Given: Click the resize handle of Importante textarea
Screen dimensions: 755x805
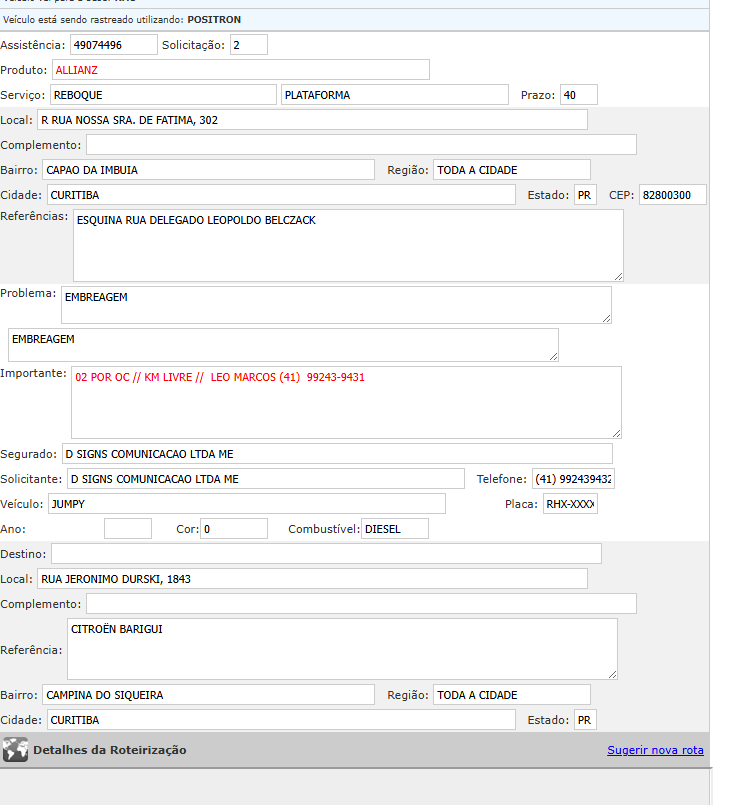Looking at the screenshot, I should (x=616, y=434).
